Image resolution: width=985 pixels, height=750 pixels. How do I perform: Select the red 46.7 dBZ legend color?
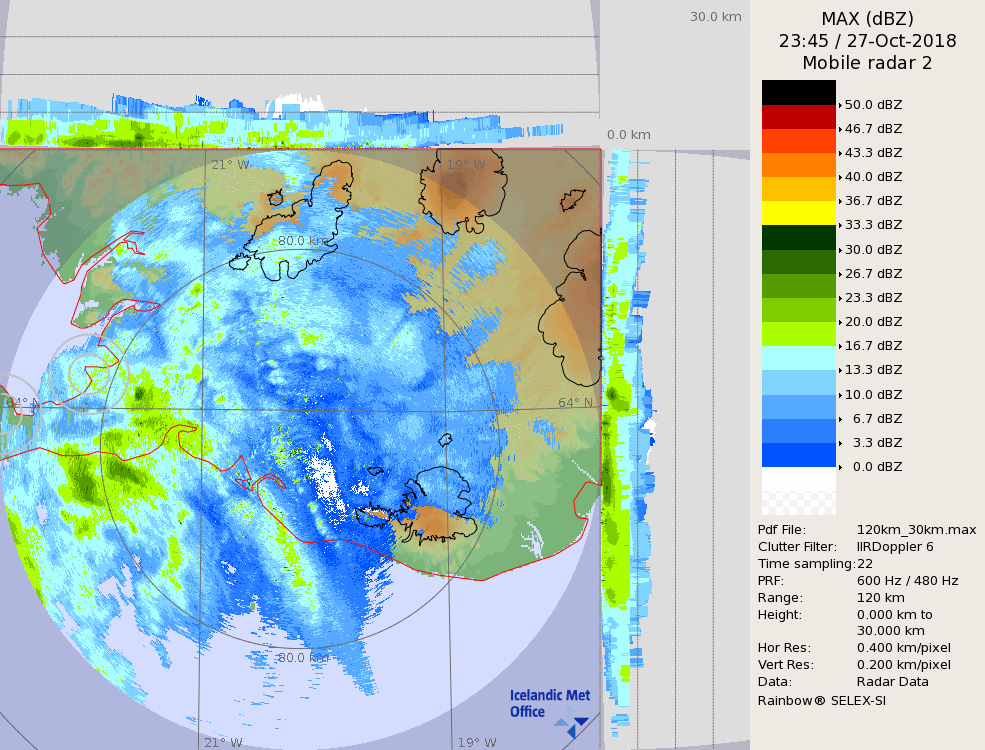[798, 117]
